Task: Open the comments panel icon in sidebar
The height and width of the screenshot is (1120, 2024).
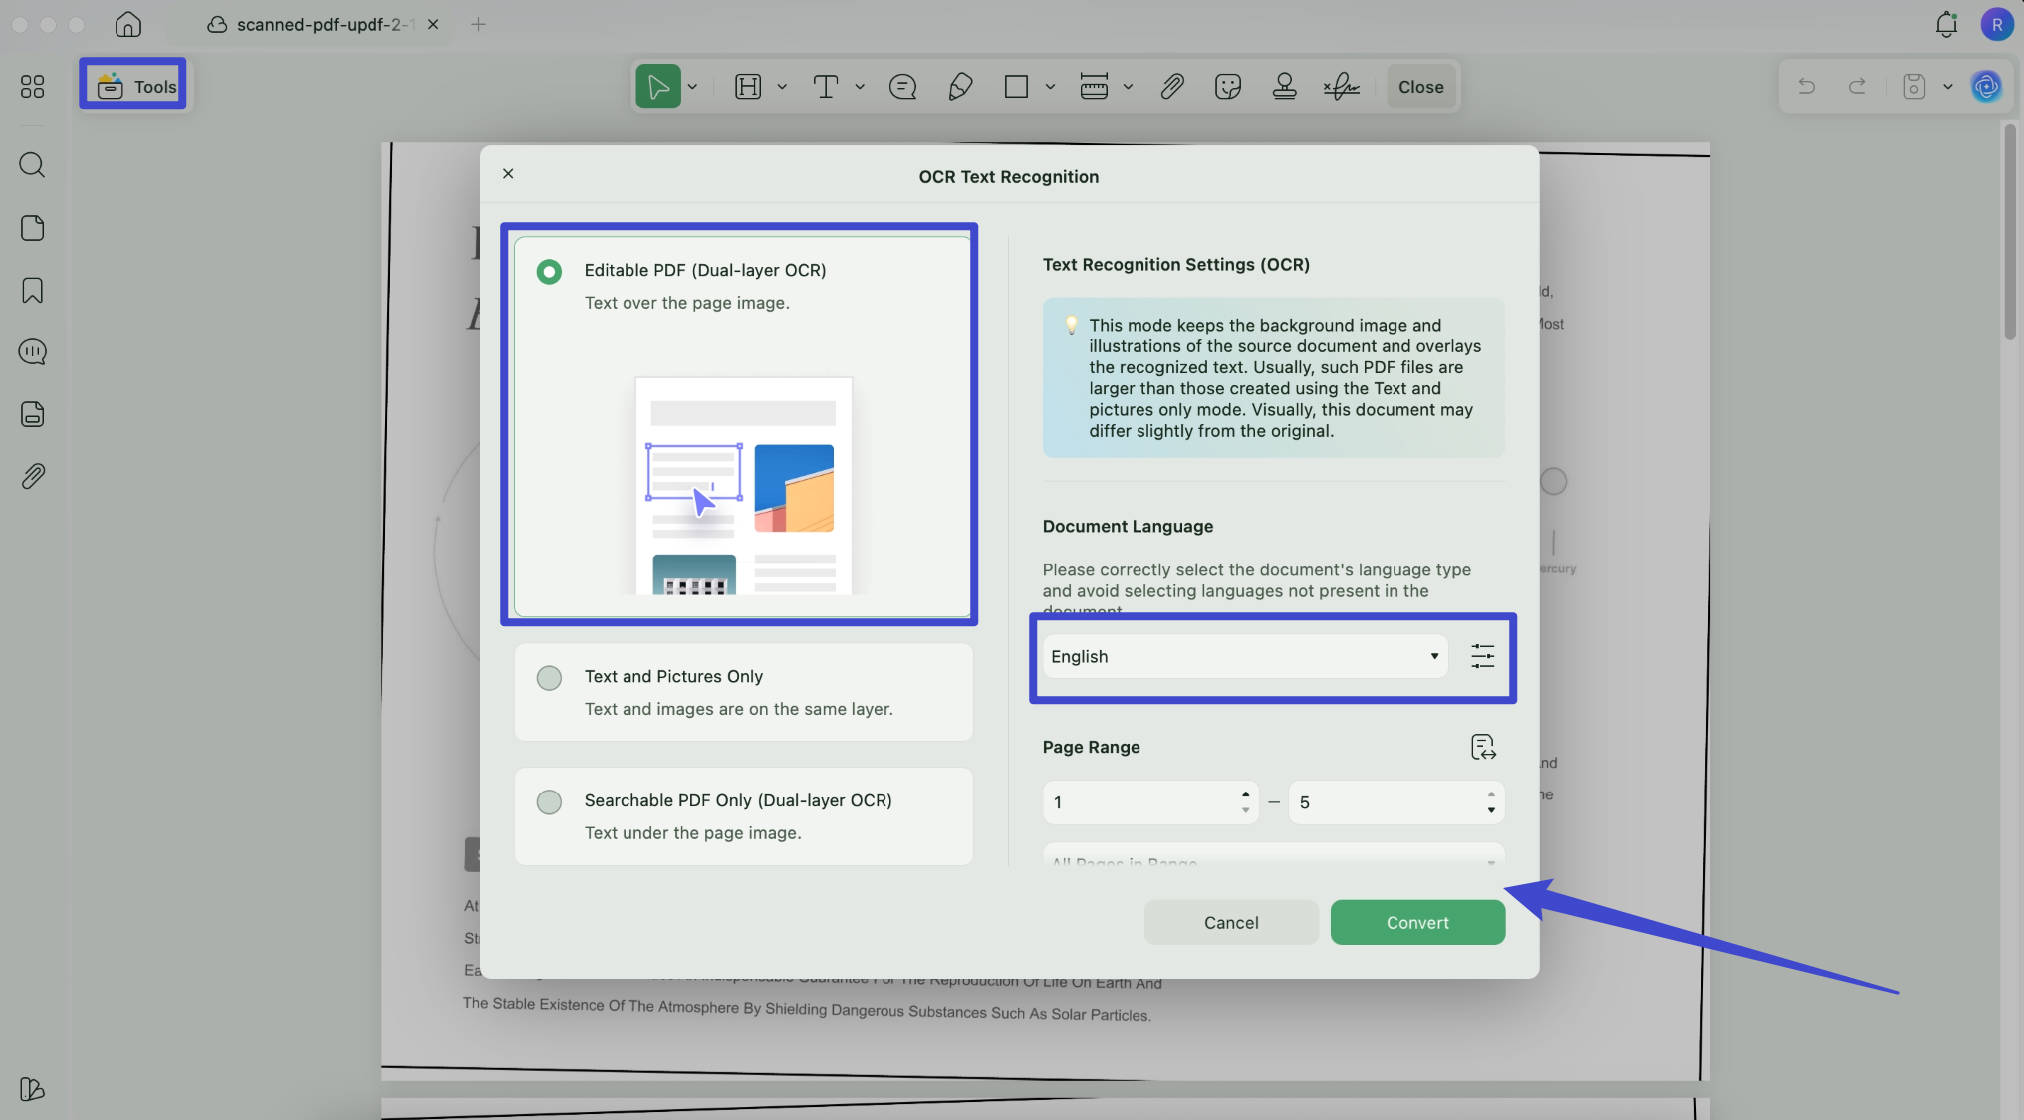Action: (x=32, y=352)
